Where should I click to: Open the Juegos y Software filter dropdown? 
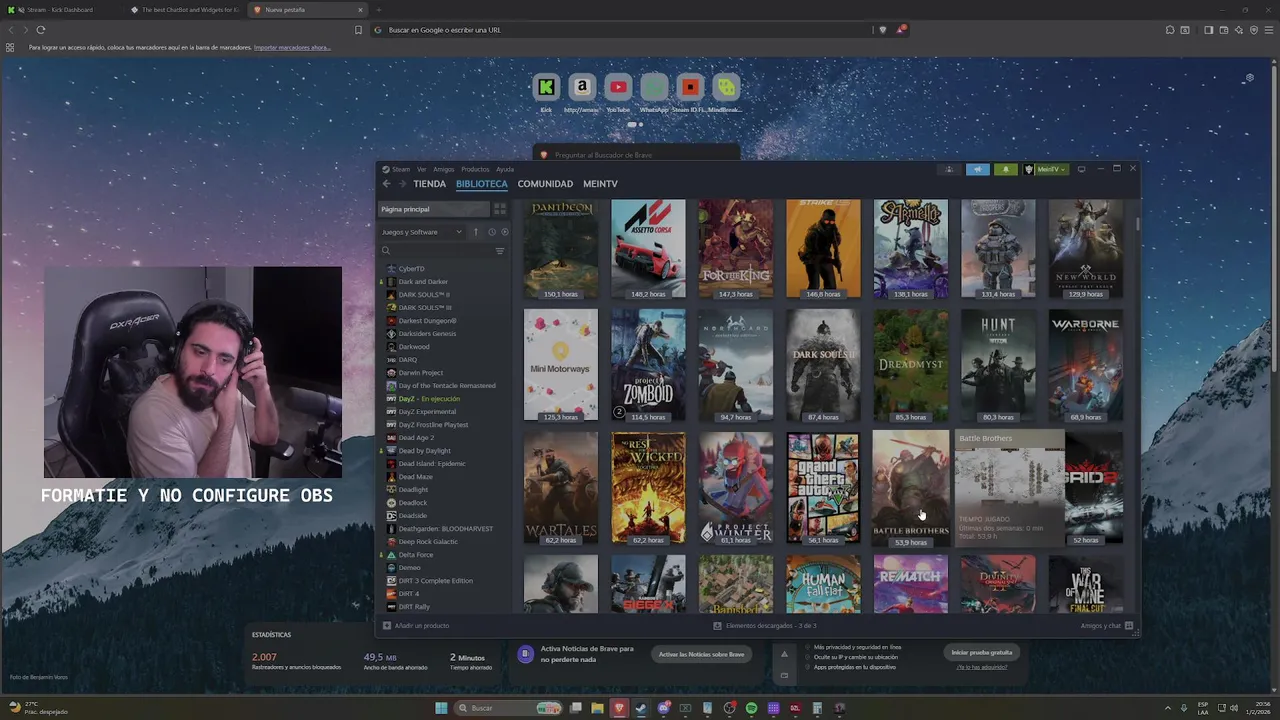(x=422, y=232)
